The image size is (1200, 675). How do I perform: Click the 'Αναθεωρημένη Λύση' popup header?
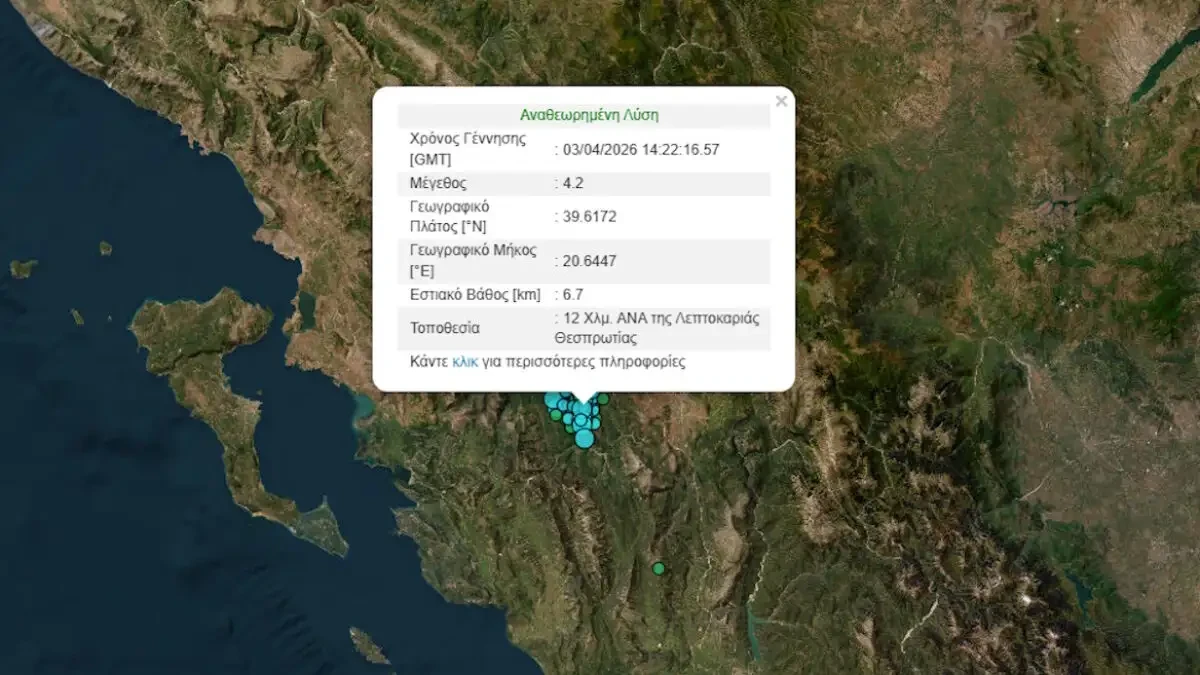click(588, 115)
